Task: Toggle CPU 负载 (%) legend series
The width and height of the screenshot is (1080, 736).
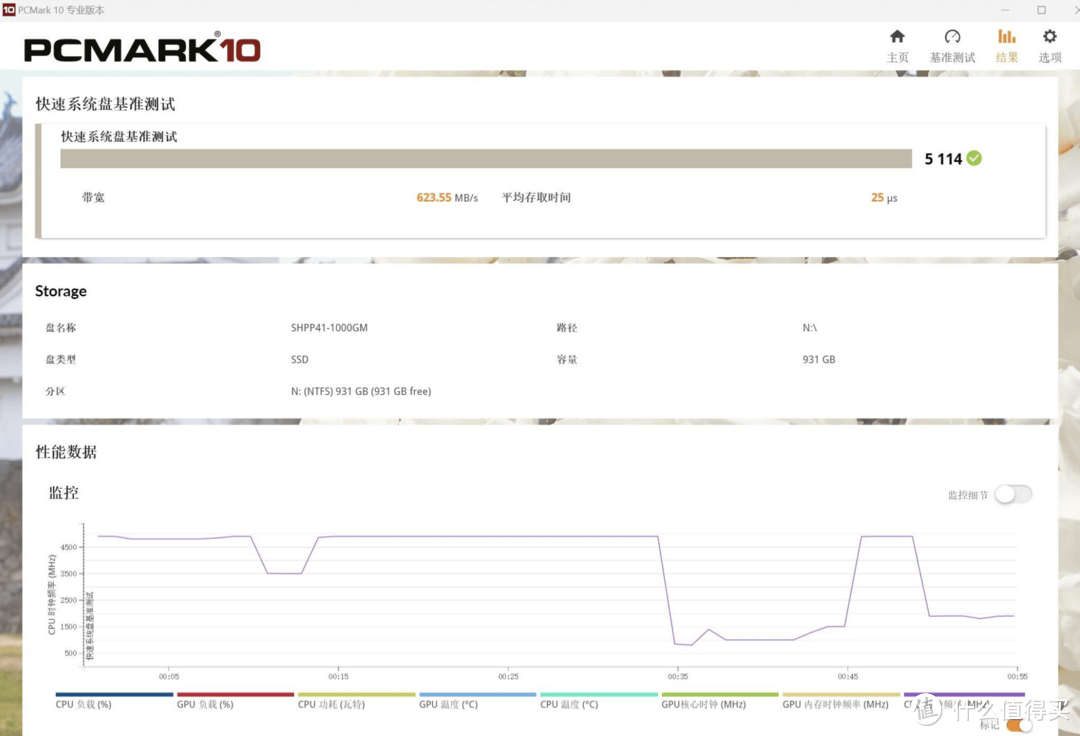Action: 84,704
